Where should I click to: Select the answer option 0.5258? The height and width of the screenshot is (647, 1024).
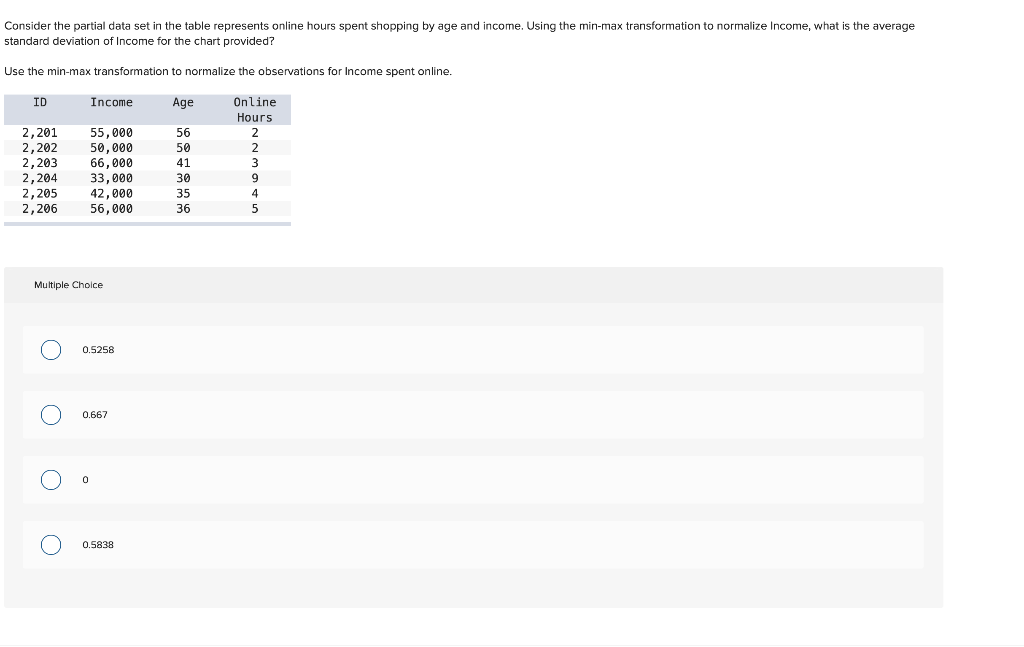(x=51, y=349)
